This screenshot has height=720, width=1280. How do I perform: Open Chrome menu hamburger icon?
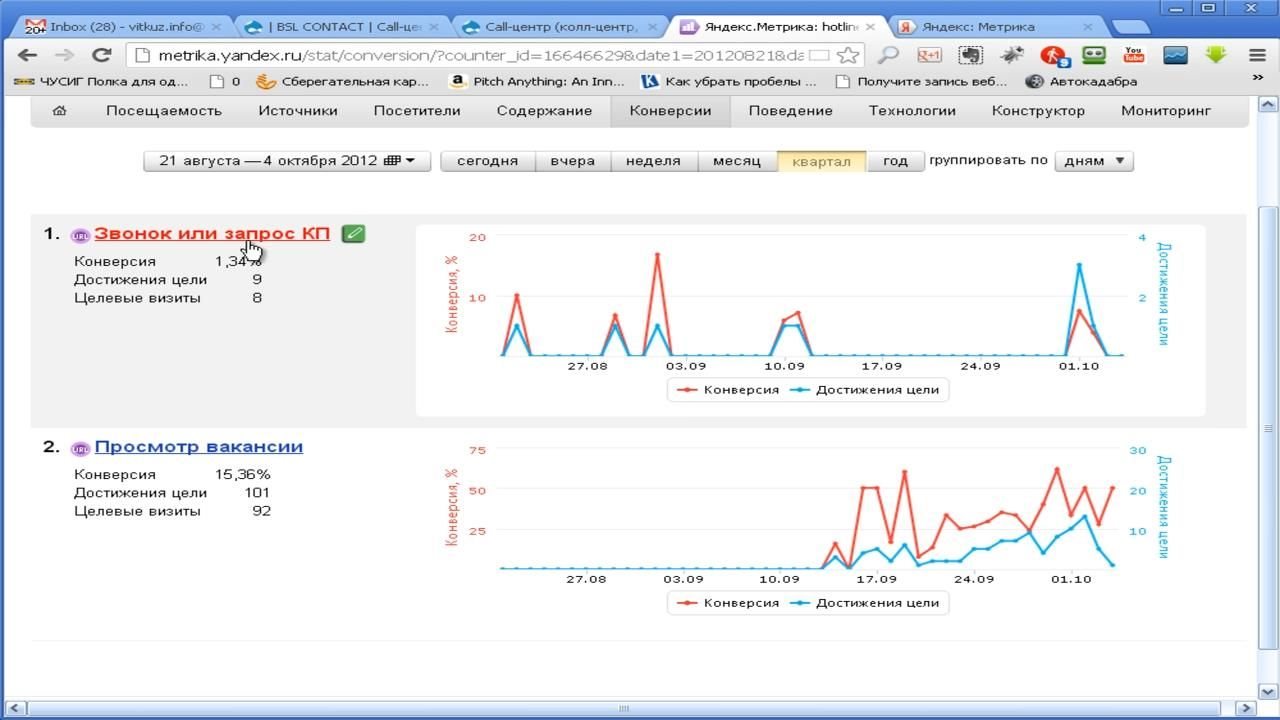point(1257,55)
